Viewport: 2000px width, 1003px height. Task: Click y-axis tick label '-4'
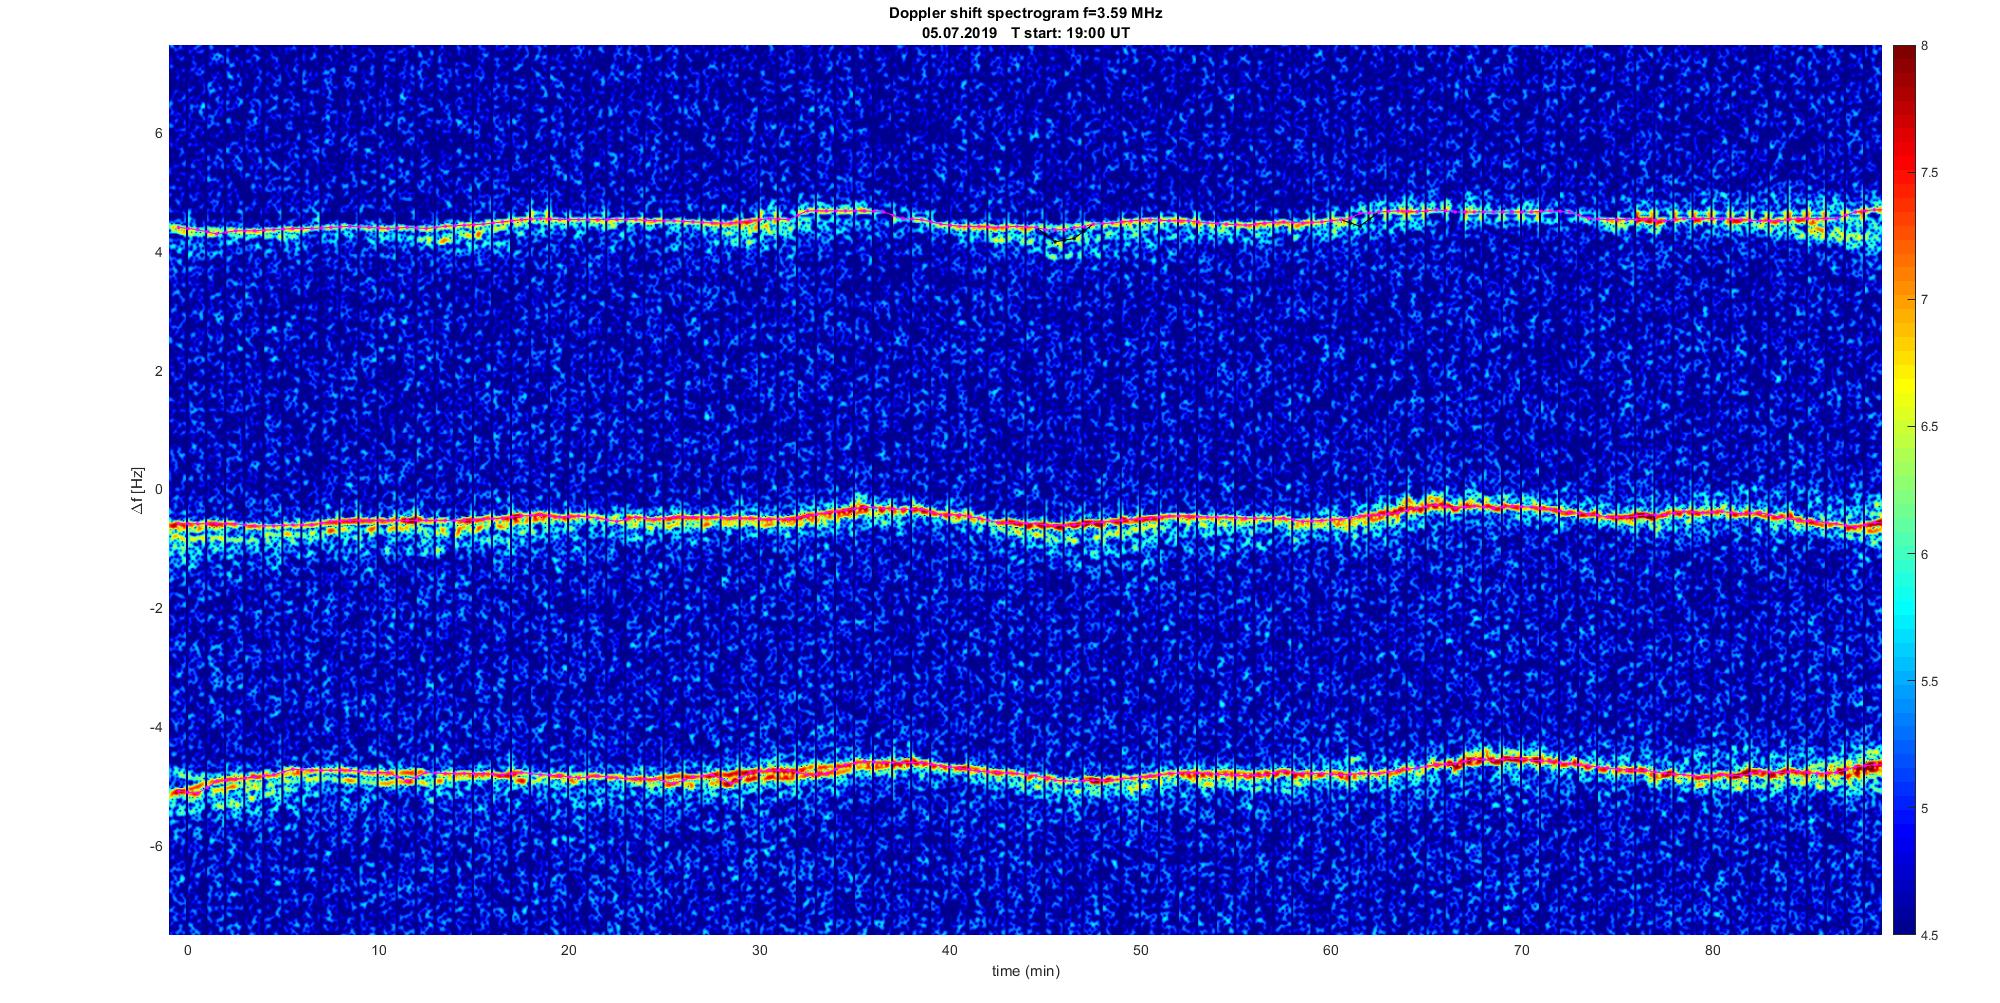[x=156, y=728]
